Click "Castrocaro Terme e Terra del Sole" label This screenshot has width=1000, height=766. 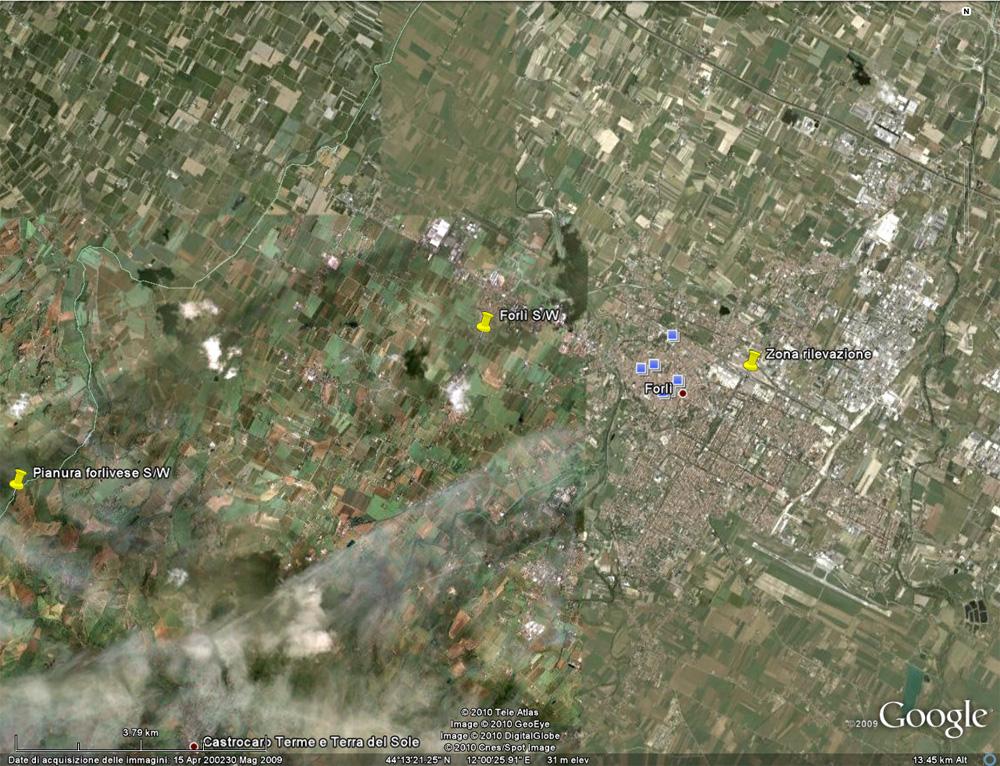(x=325, y=742)
